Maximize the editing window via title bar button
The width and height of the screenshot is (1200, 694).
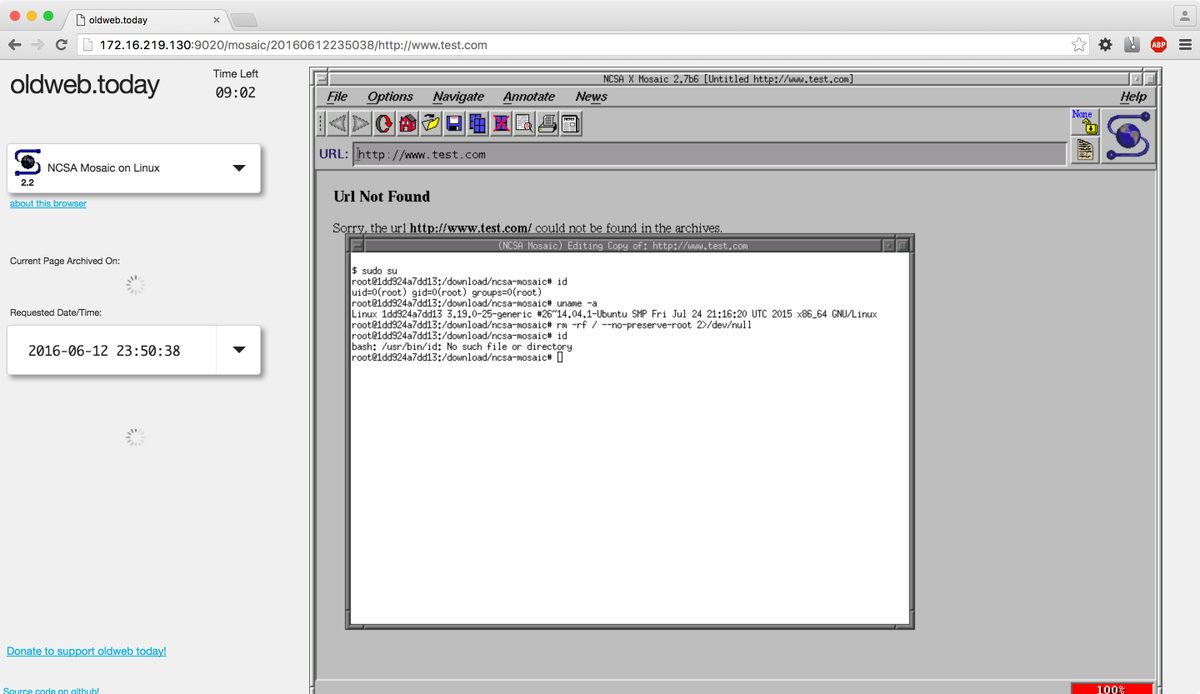coord(903,245)
